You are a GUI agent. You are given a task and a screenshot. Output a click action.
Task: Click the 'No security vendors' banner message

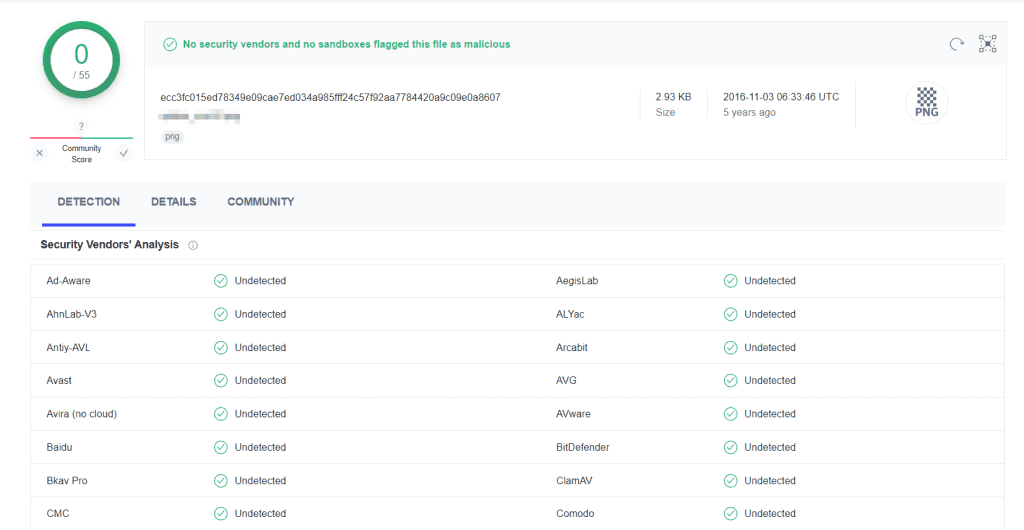point(347,44)
